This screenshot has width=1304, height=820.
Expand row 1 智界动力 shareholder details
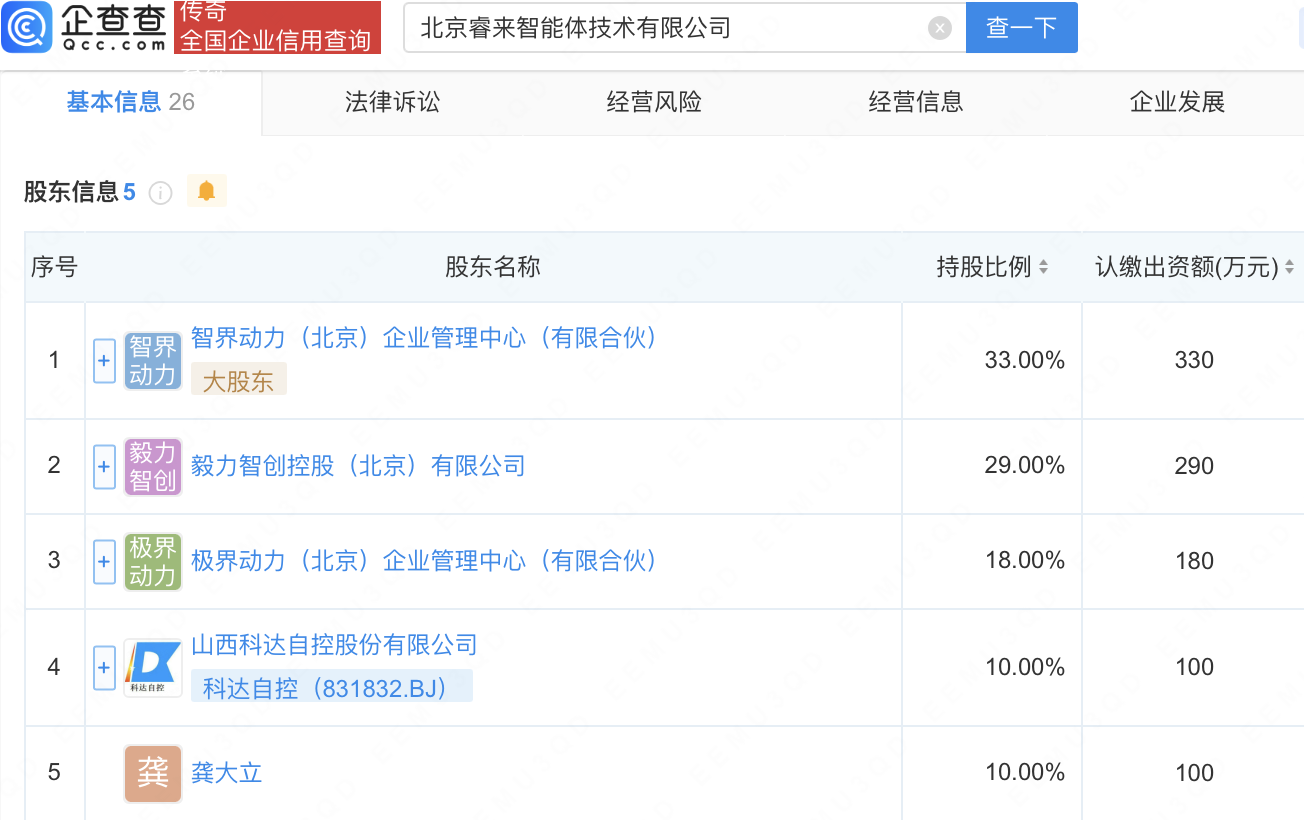104,360
